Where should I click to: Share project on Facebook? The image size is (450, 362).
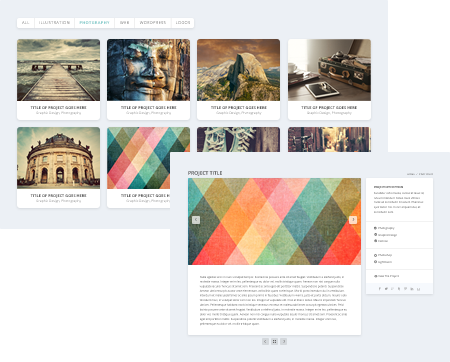pyautogui.click(x=380, y=289)
